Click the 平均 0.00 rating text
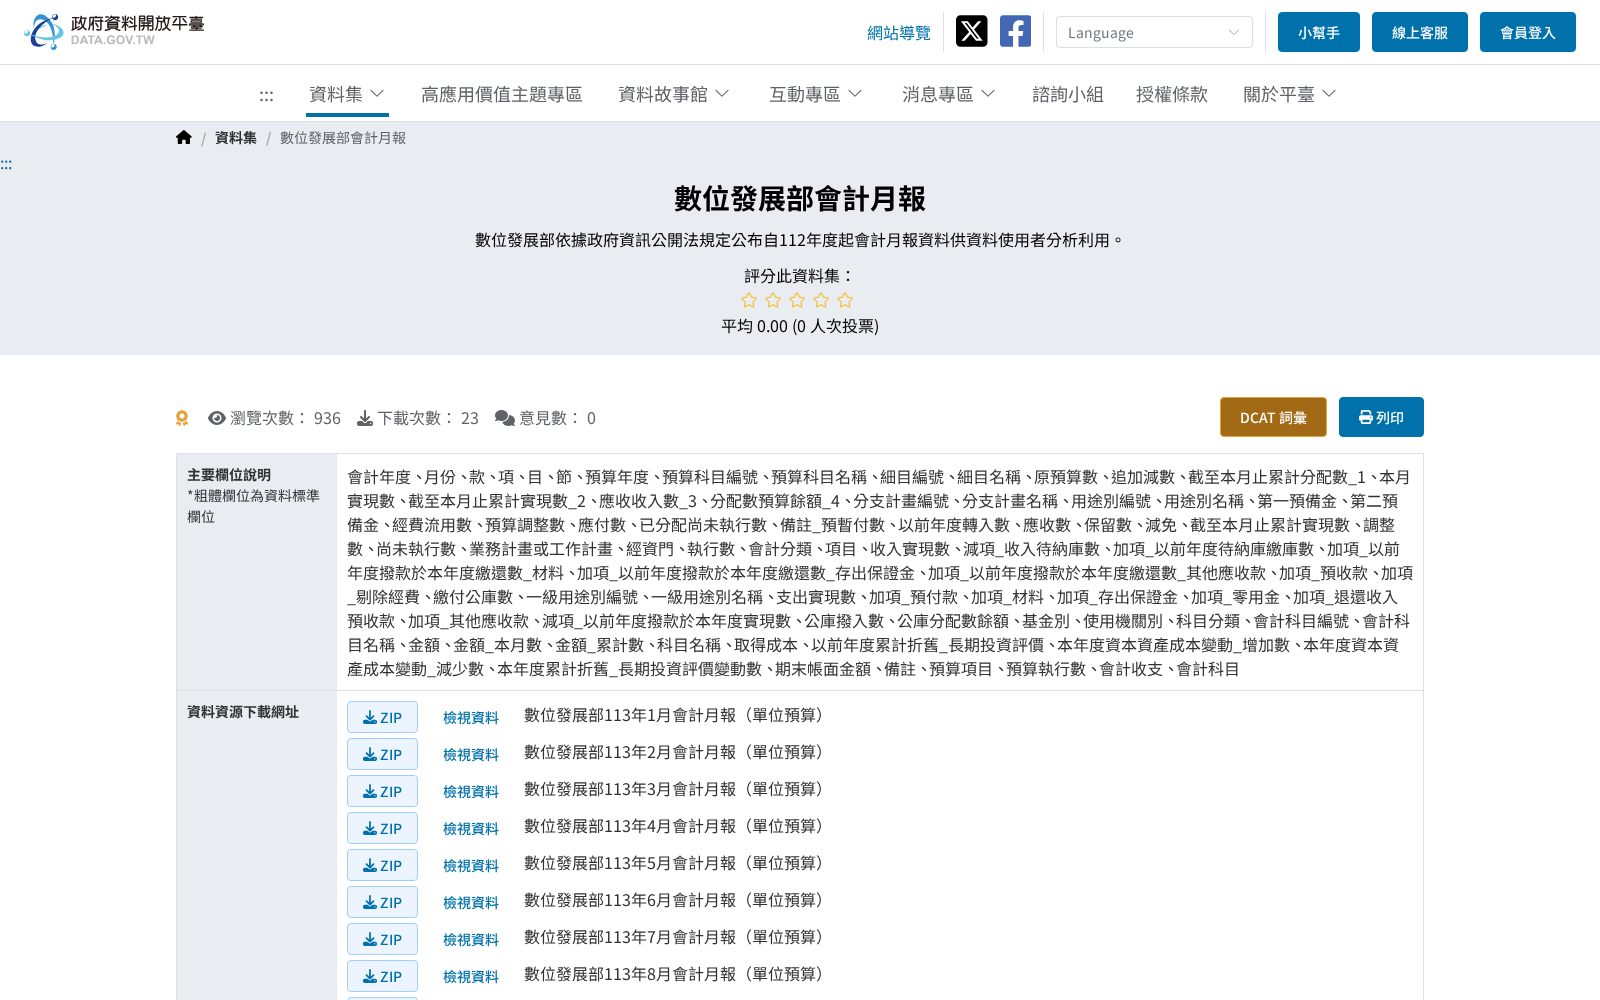Viewport: 1600px width, 1000px height. tap(800, 326)
